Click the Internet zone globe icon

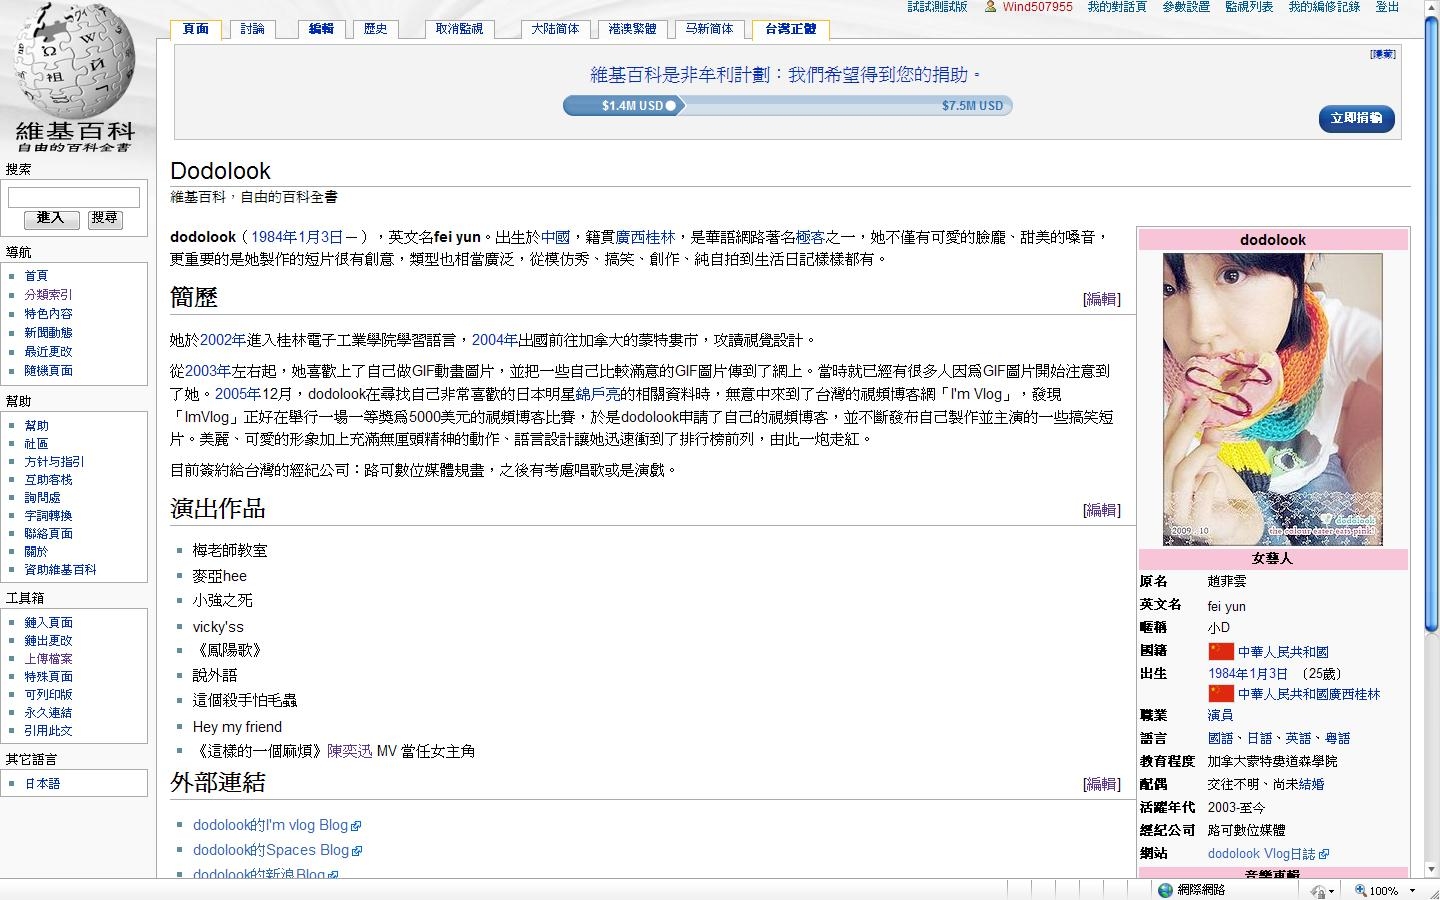tap(1165, 890)
